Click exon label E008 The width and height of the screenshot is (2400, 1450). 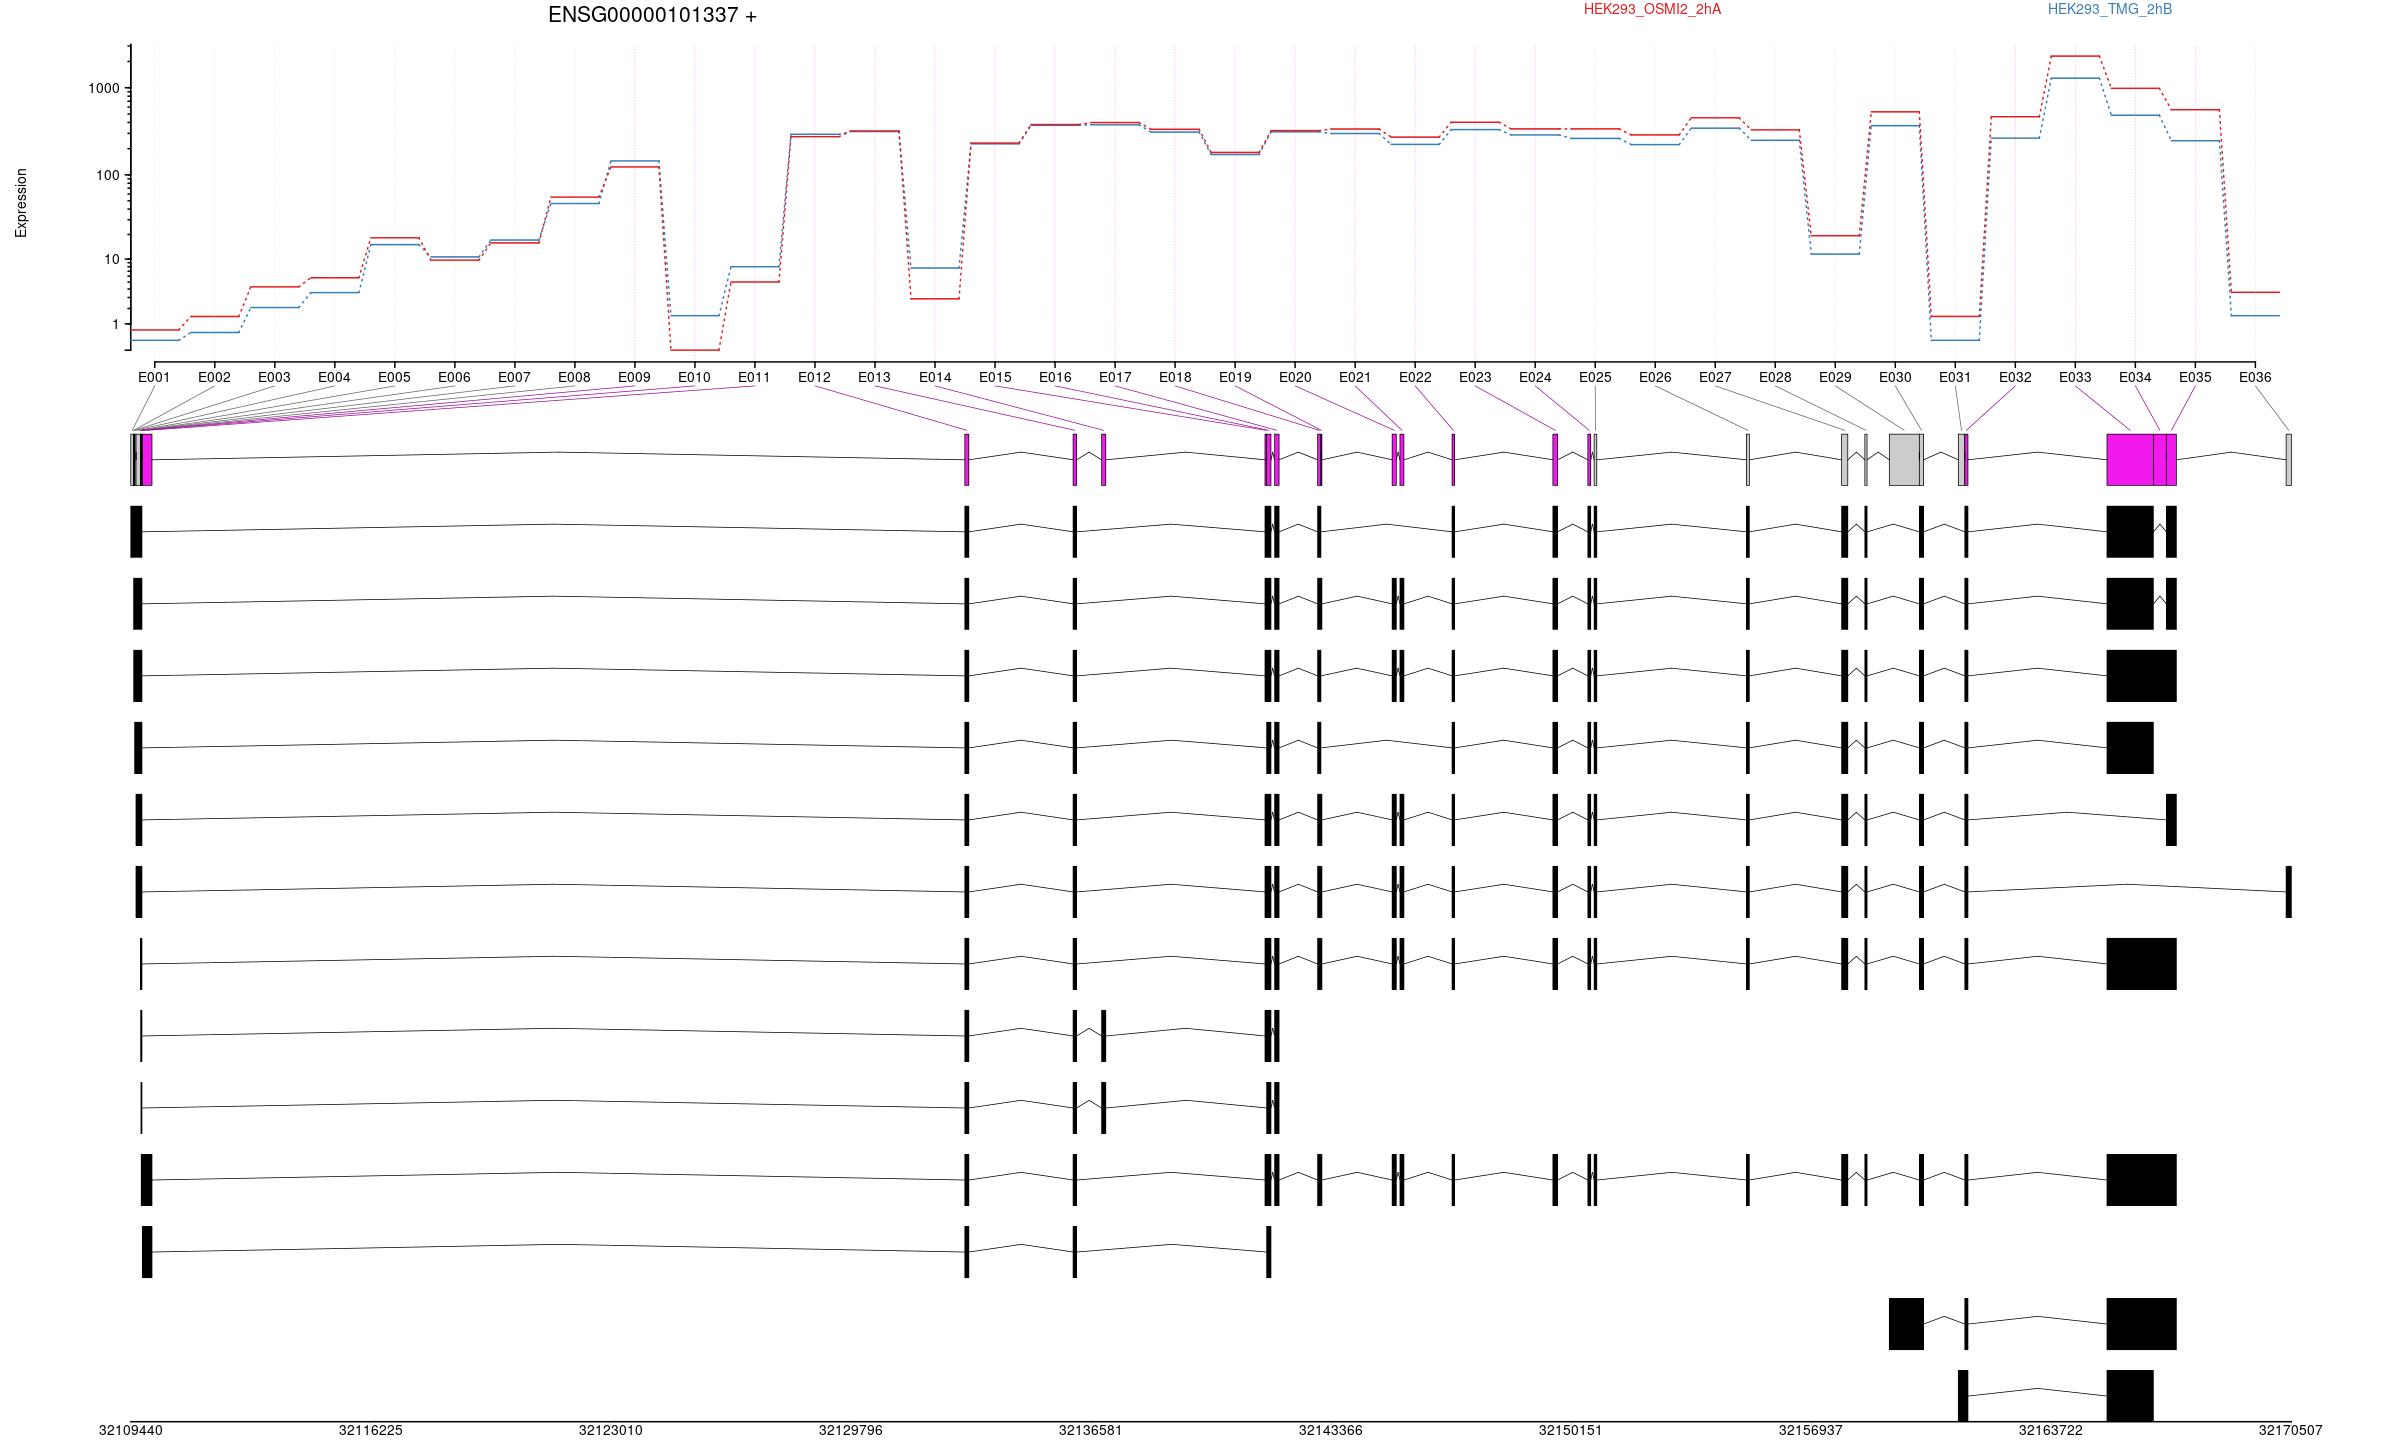pyautogui.click(x=574, y=377)
